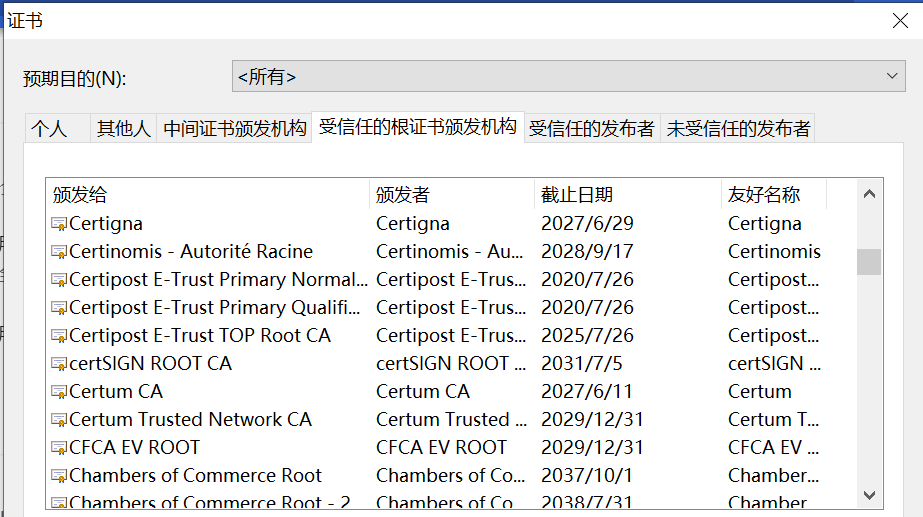Click expiry date 2027/6/11
Viewport: 923px width, 517px height.
[x=587, y=392]
